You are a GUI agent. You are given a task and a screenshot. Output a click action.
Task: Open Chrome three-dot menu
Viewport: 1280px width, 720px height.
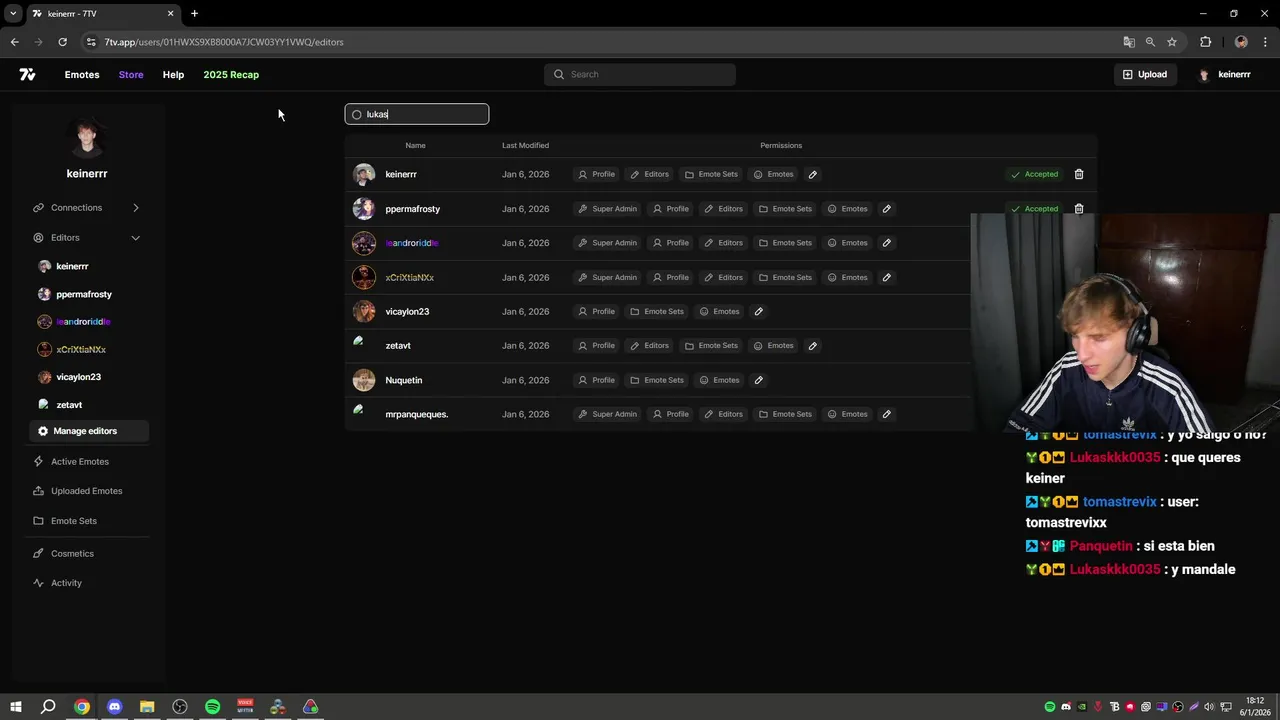[1266, 42]
